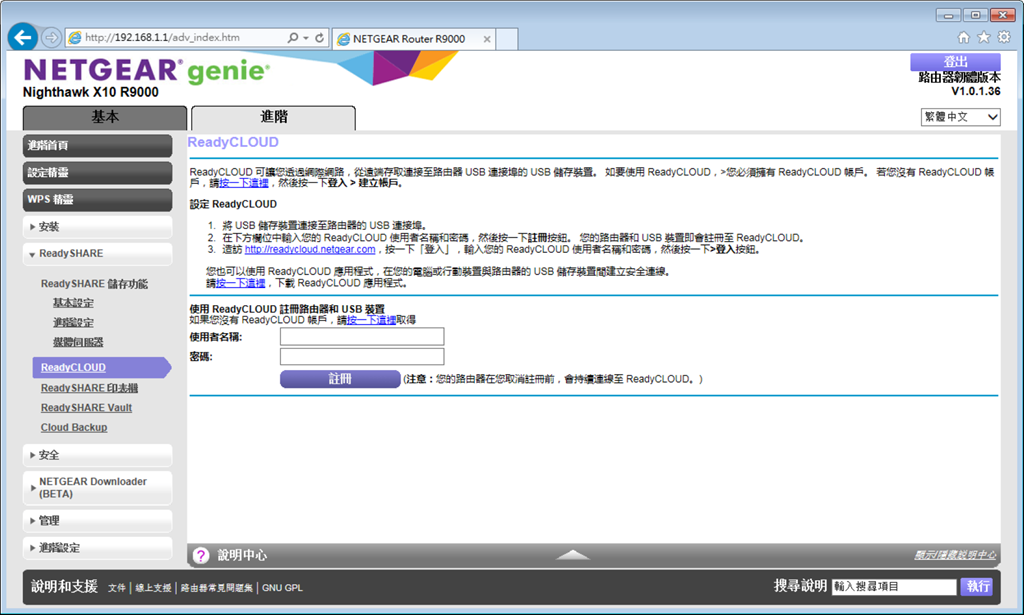Collapse the ReadySHARE section
Screen dimensions: 1024x615
click(97, 253)
